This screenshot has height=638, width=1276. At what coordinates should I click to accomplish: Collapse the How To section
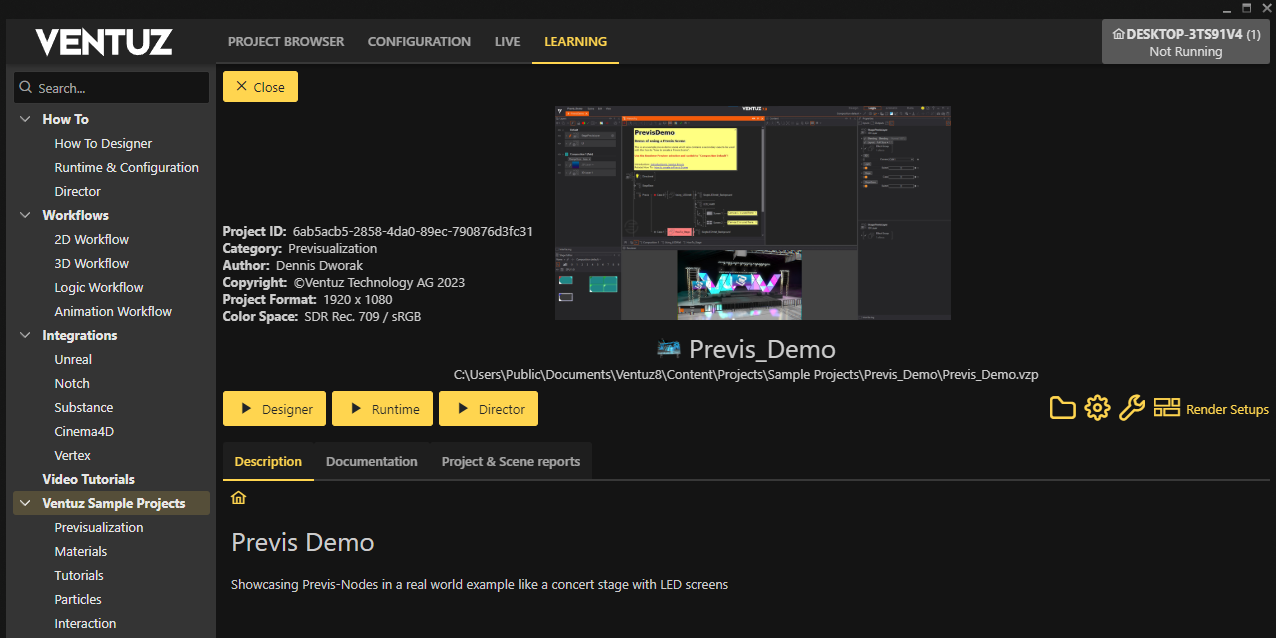25,119
